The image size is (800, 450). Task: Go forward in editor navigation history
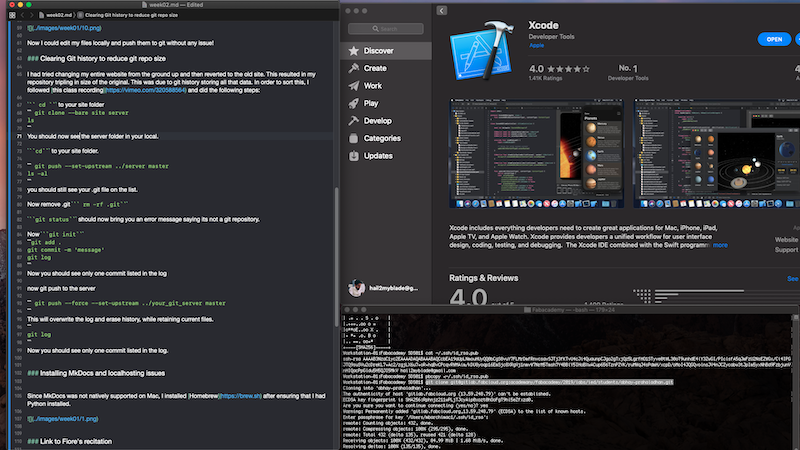click(x=31, y=15)
